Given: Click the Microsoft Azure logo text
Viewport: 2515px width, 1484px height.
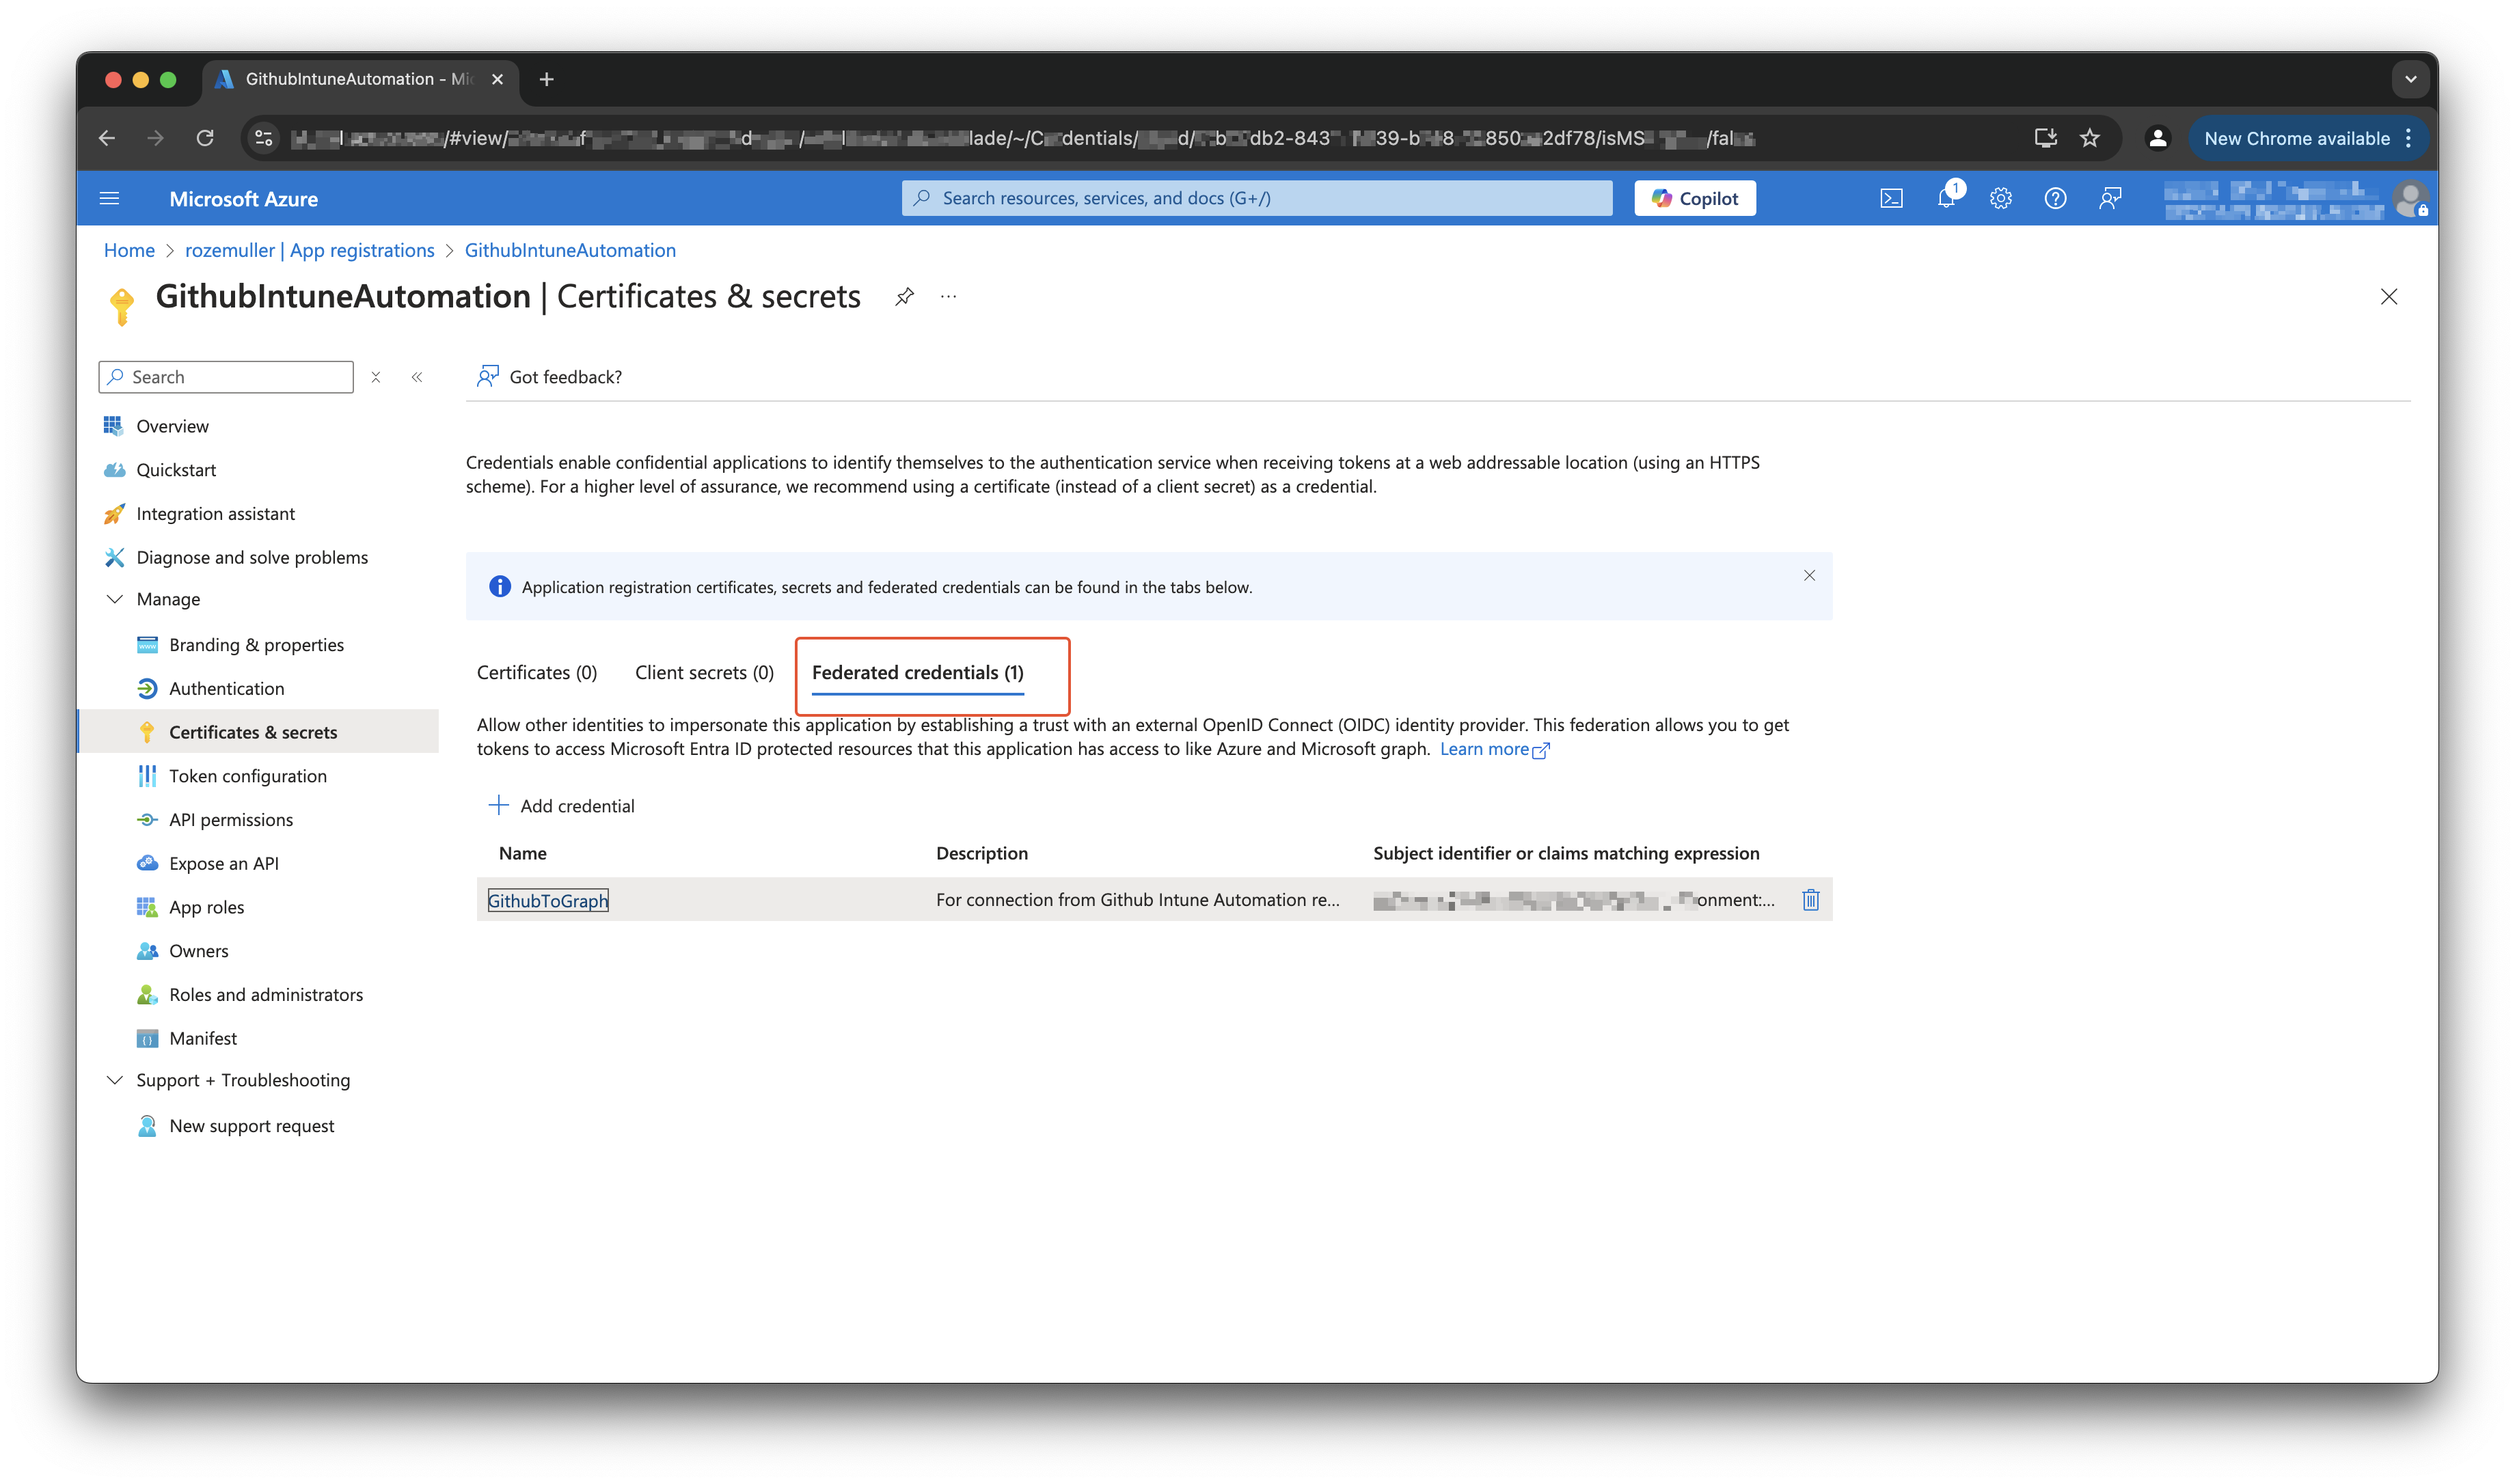Looking at the screenshot, I should [243, 199].
